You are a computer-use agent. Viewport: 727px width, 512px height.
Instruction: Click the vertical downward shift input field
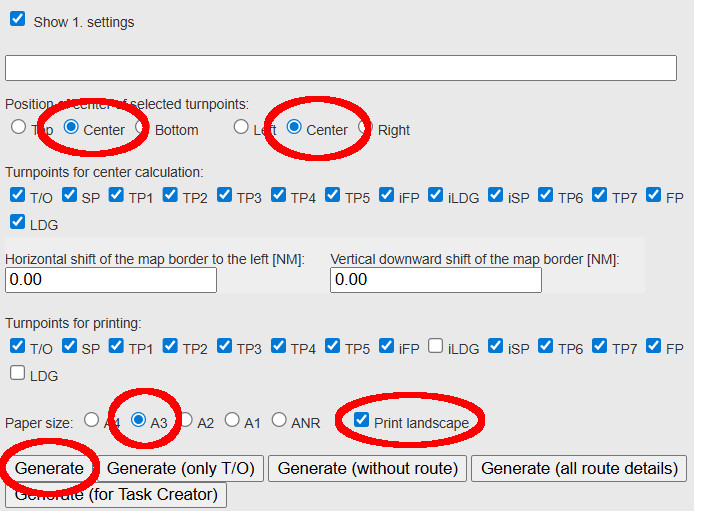click(x=436, y=280)
